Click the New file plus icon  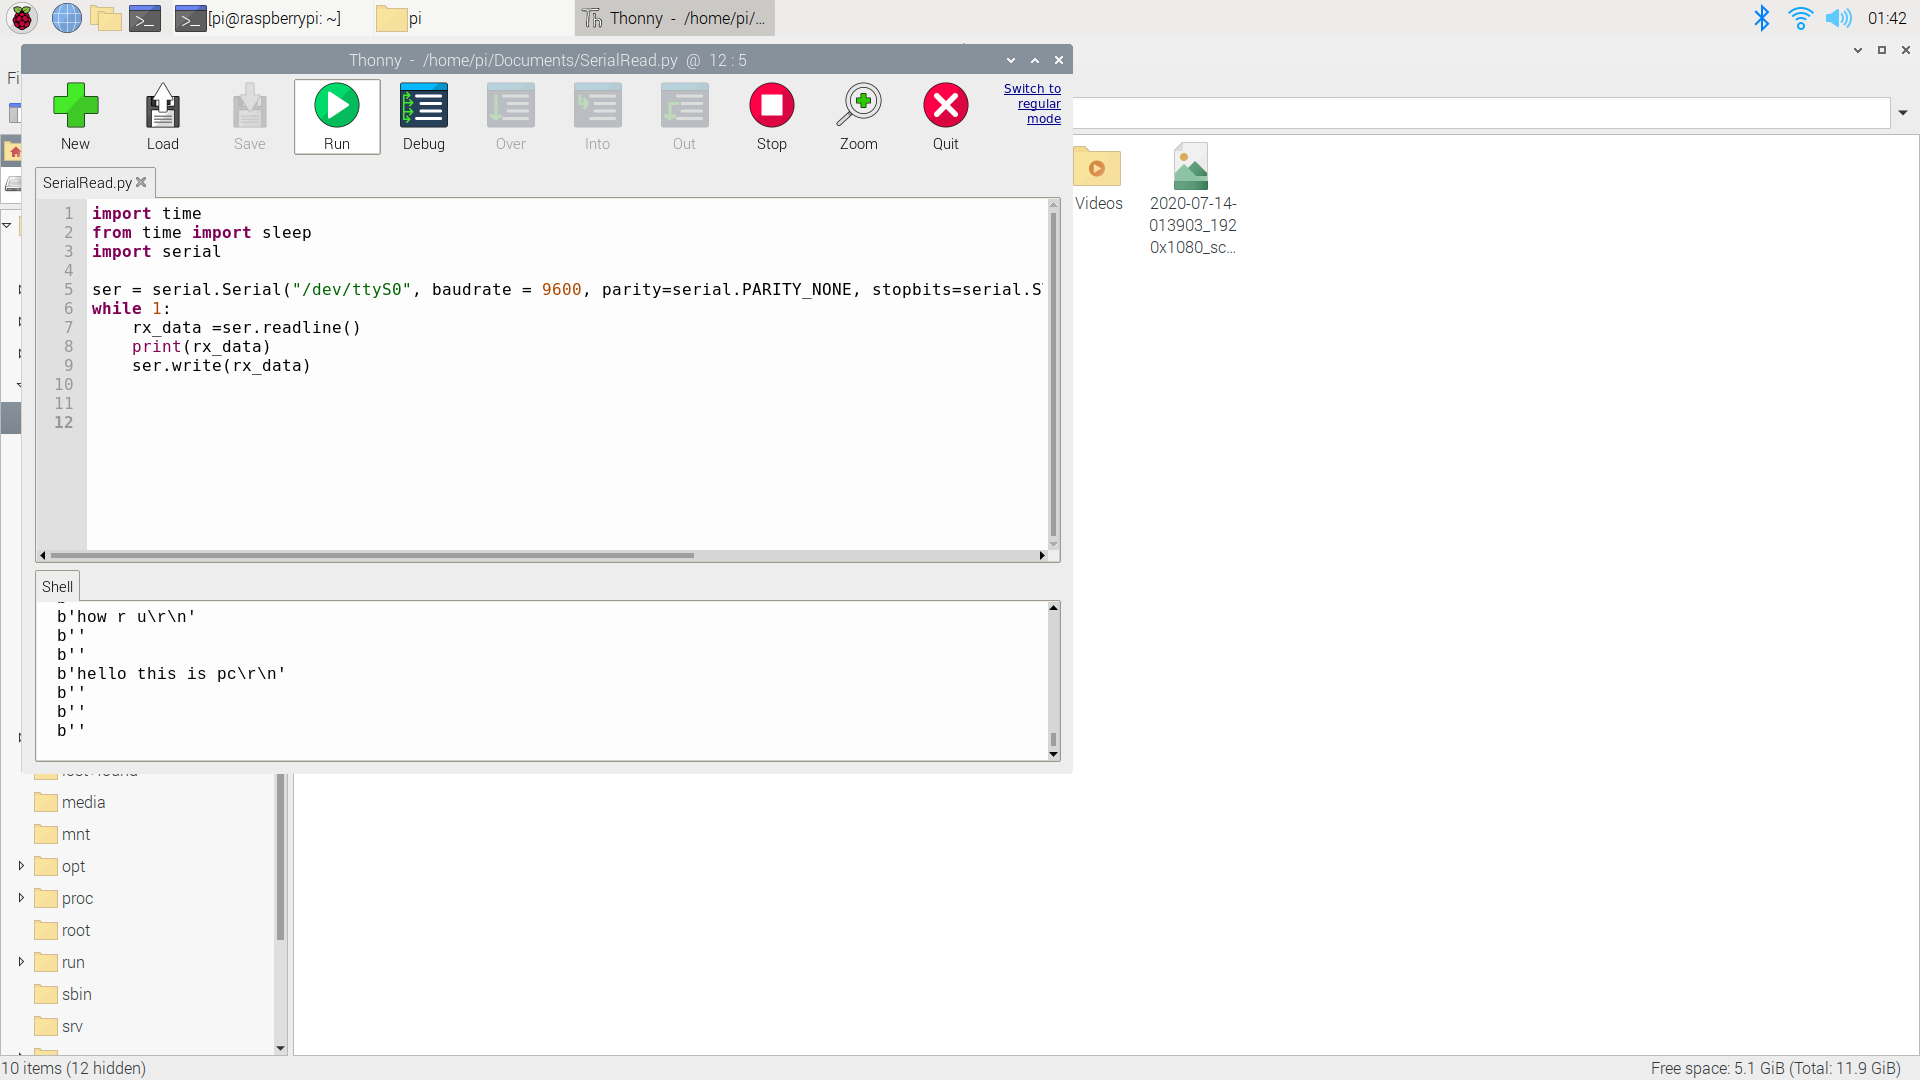click(x=75, y=106)
